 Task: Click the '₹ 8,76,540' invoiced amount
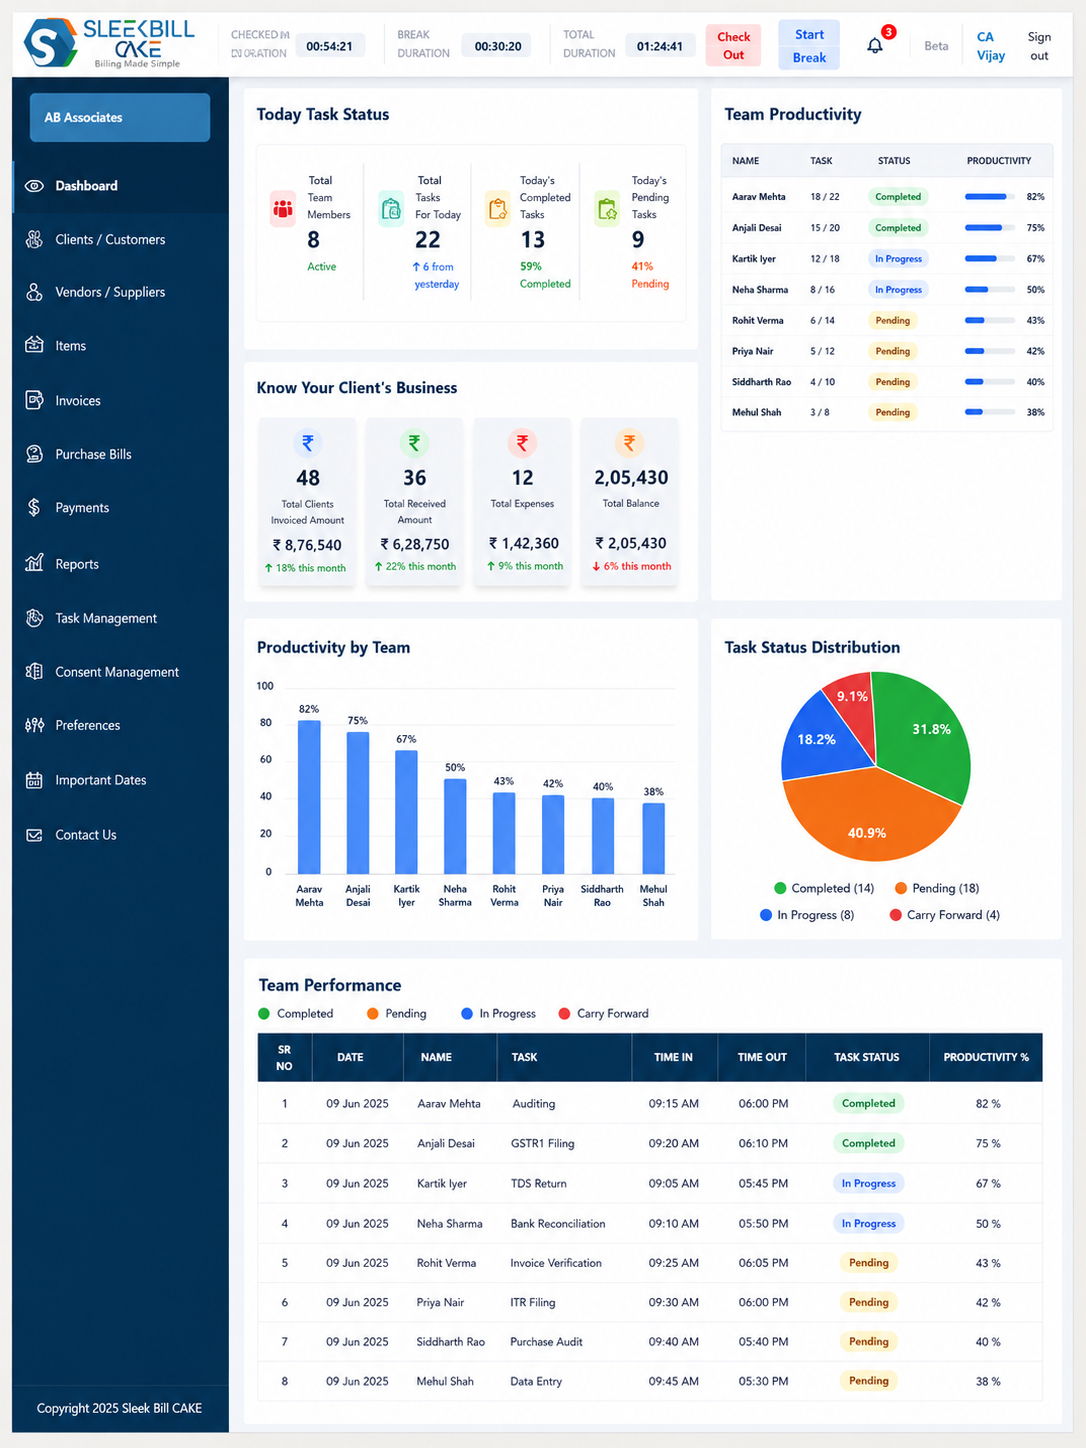[x=307, y=545]
